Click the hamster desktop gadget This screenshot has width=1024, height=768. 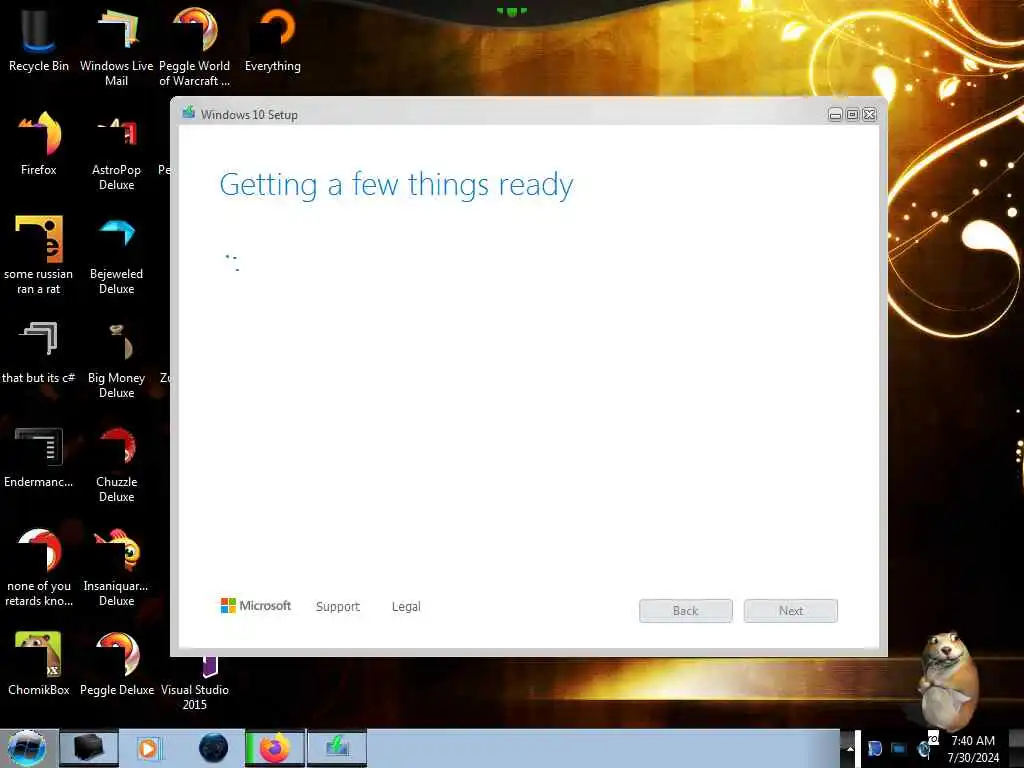coord(948,679)
